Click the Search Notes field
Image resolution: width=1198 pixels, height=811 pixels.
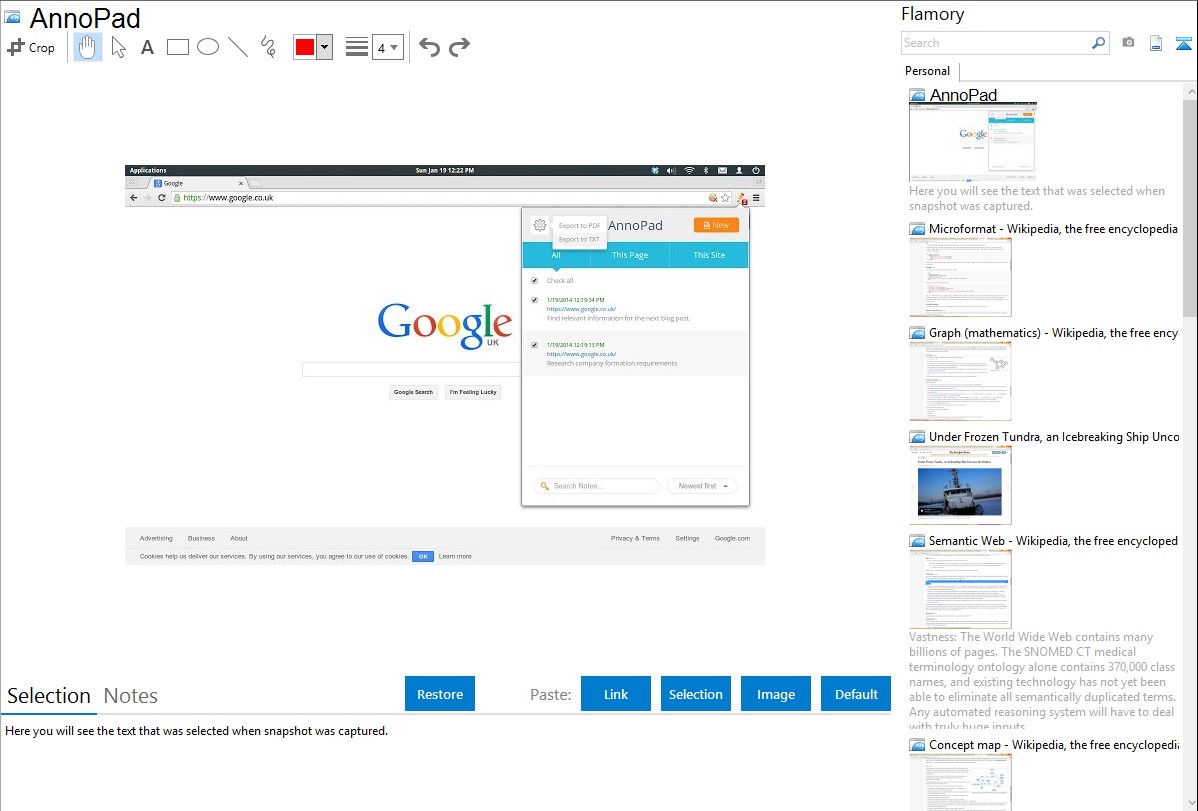(x=596, y=485)
